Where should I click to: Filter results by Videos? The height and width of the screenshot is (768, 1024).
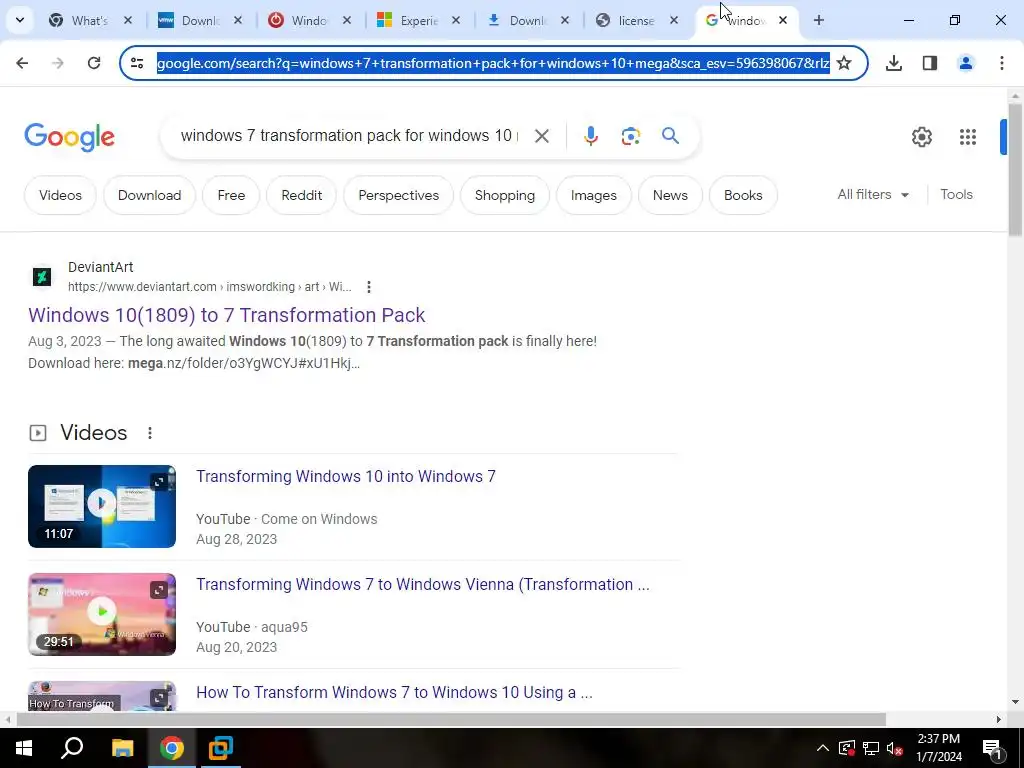tap(60, 195)
